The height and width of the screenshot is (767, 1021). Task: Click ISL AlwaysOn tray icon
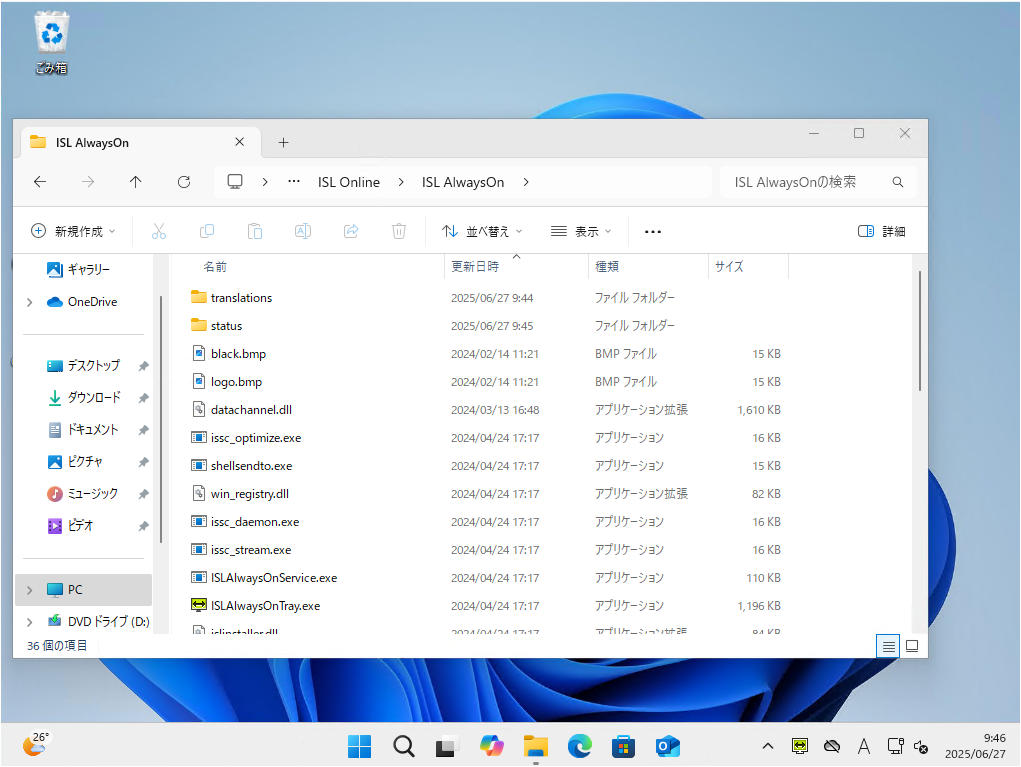pos(800,746)
